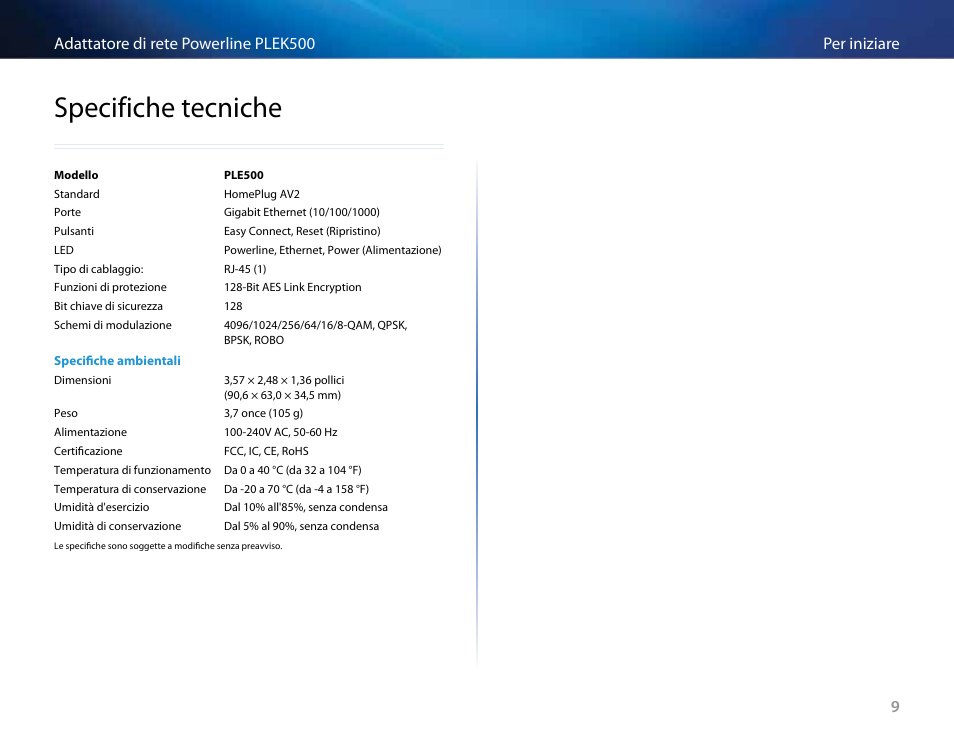Click '128-Bit AES Link Encryption' value
The image size is (954, 738).
(x=293, y=287)
